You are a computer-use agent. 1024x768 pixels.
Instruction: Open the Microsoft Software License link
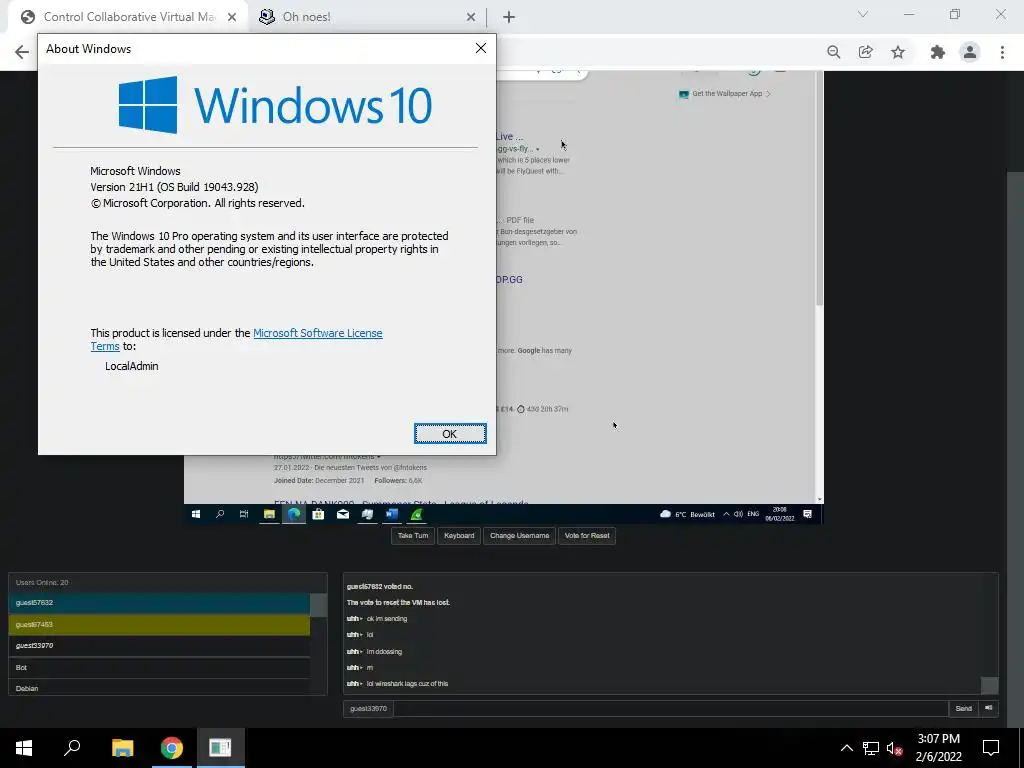(x=317, y=333)
